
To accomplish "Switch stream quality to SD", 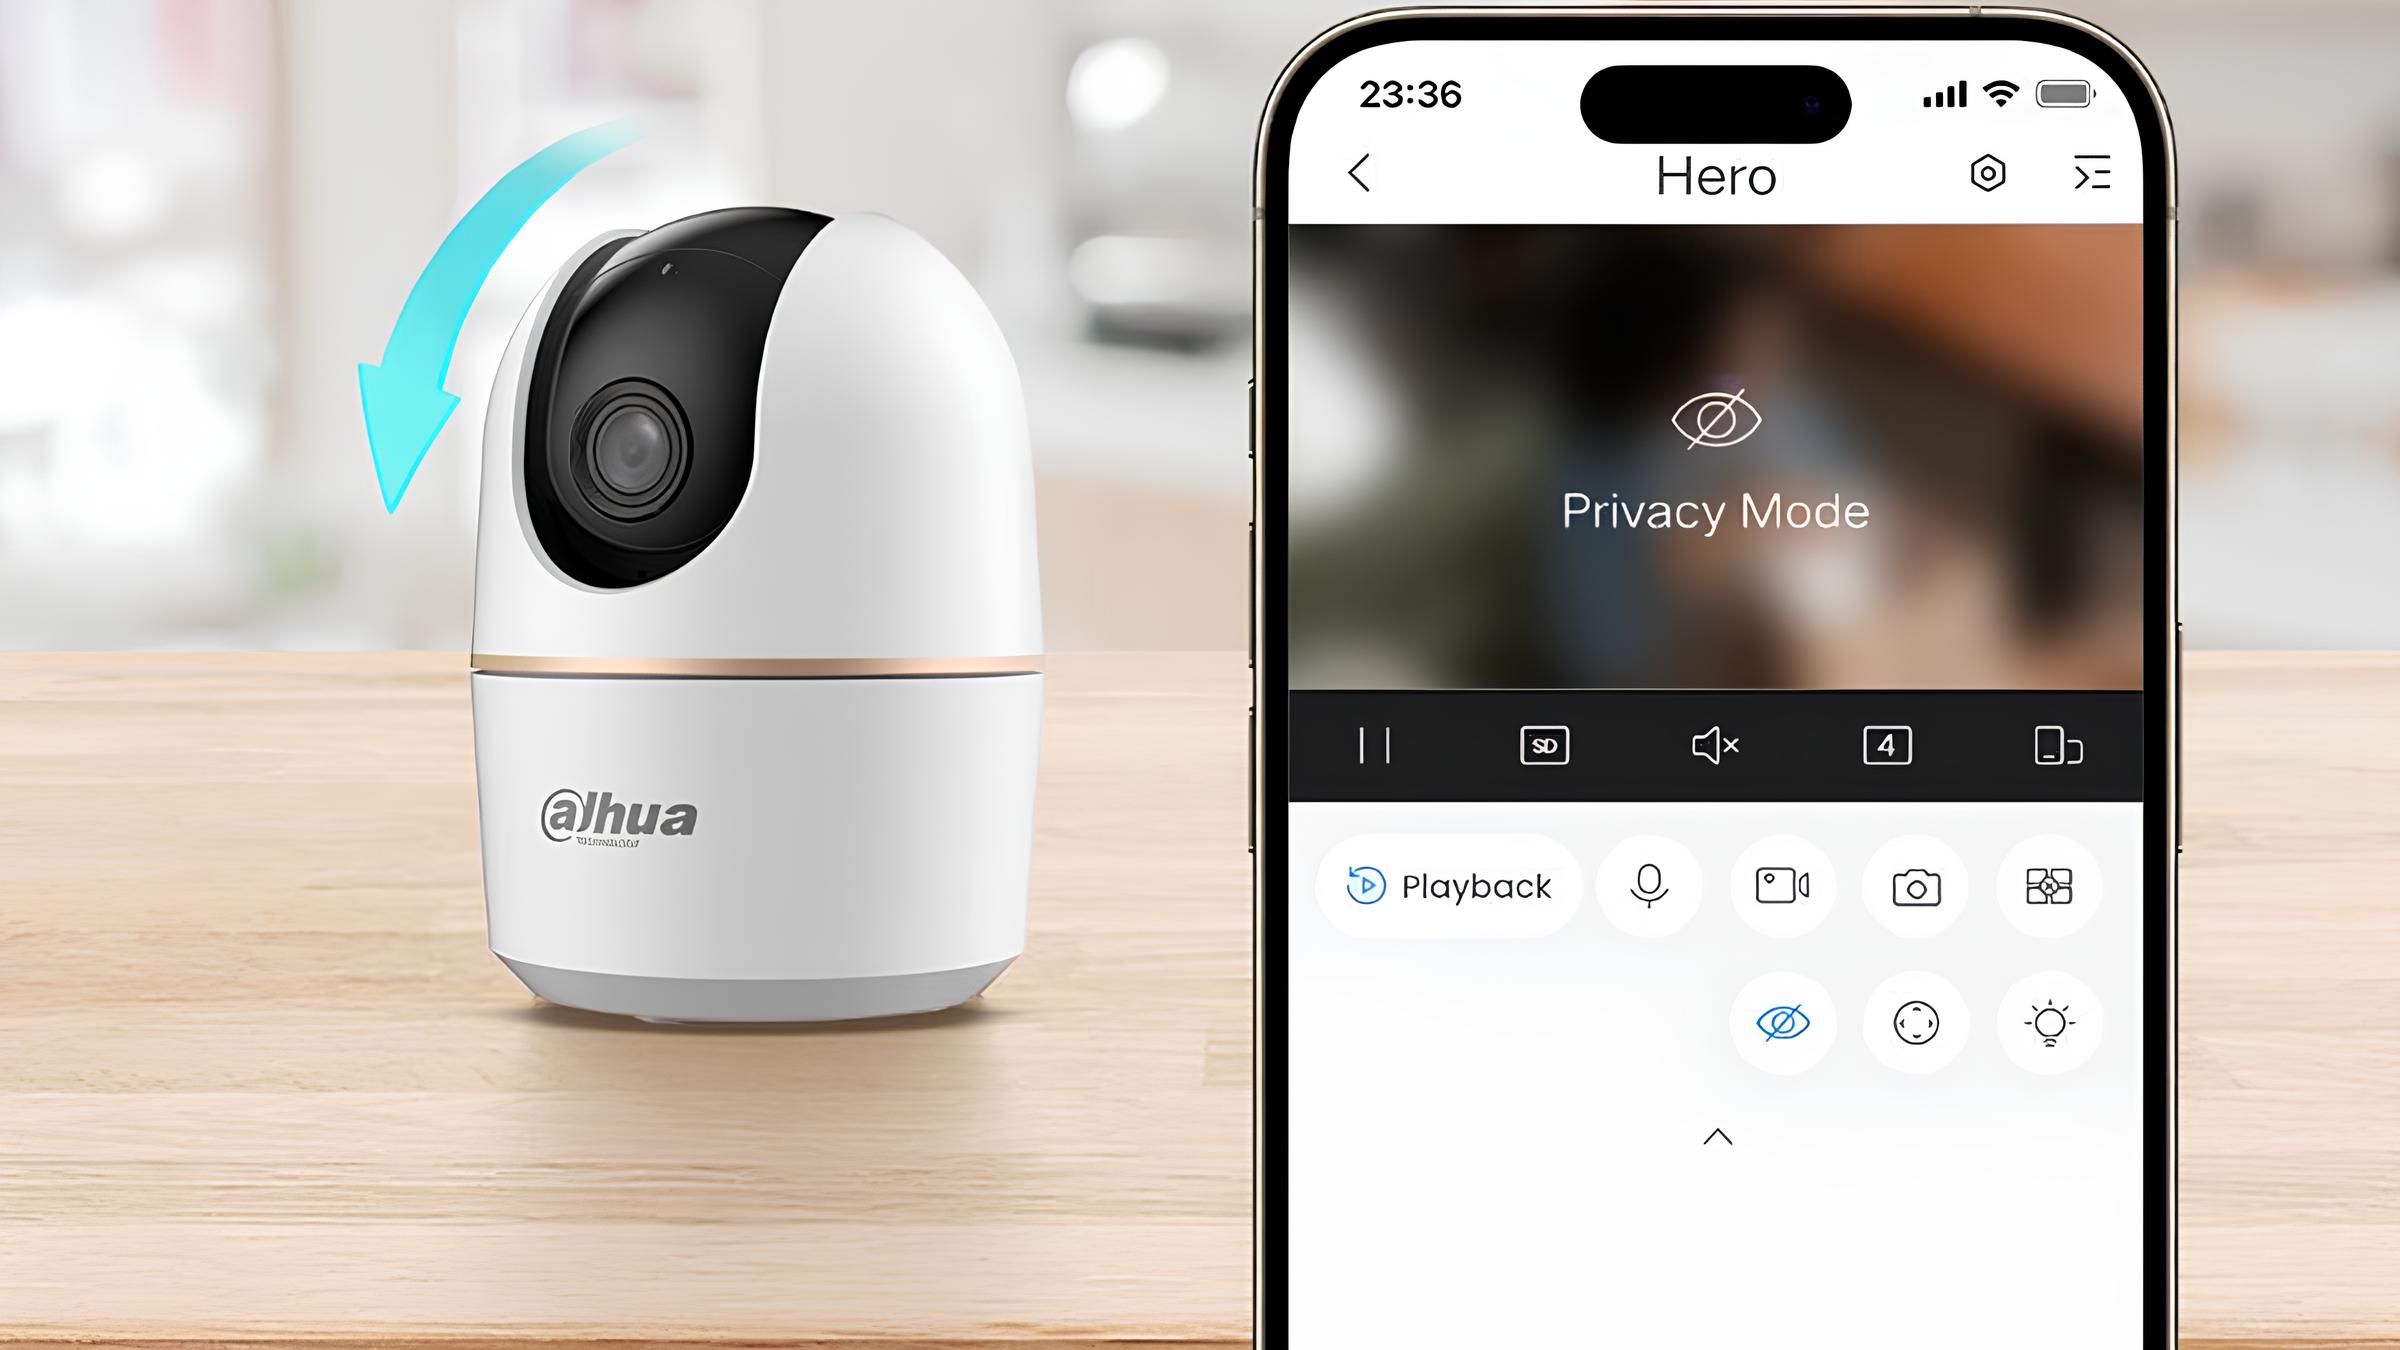I will [1543, 743].
